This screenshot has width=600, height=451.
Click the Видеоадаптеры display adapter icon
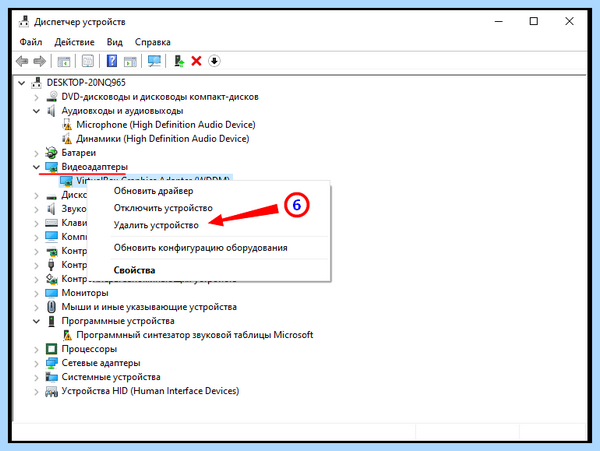51,167
